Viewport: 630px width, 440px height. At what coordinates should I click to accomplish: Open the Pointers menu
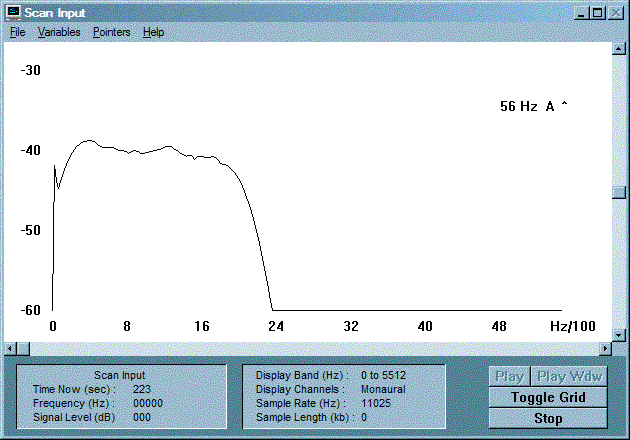112,32
